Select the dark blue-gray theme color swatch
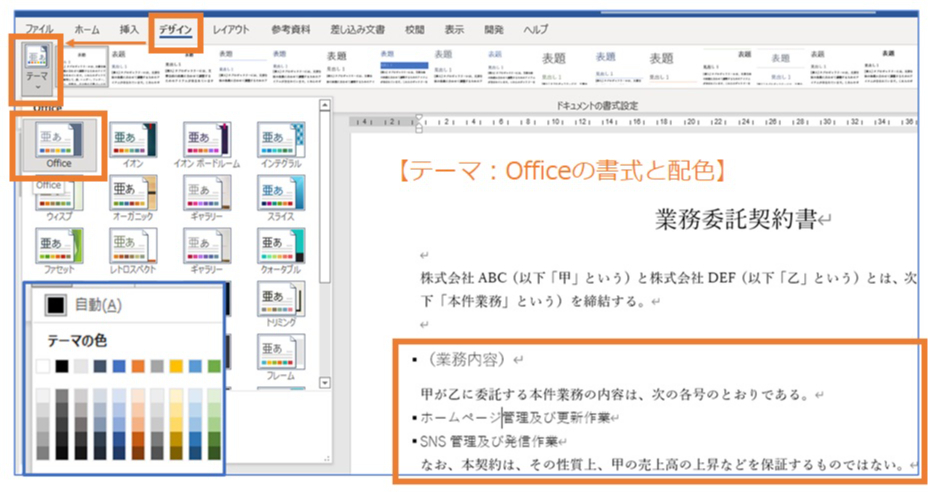This screenshot has width=936, height=492. (x=100, y=366)
